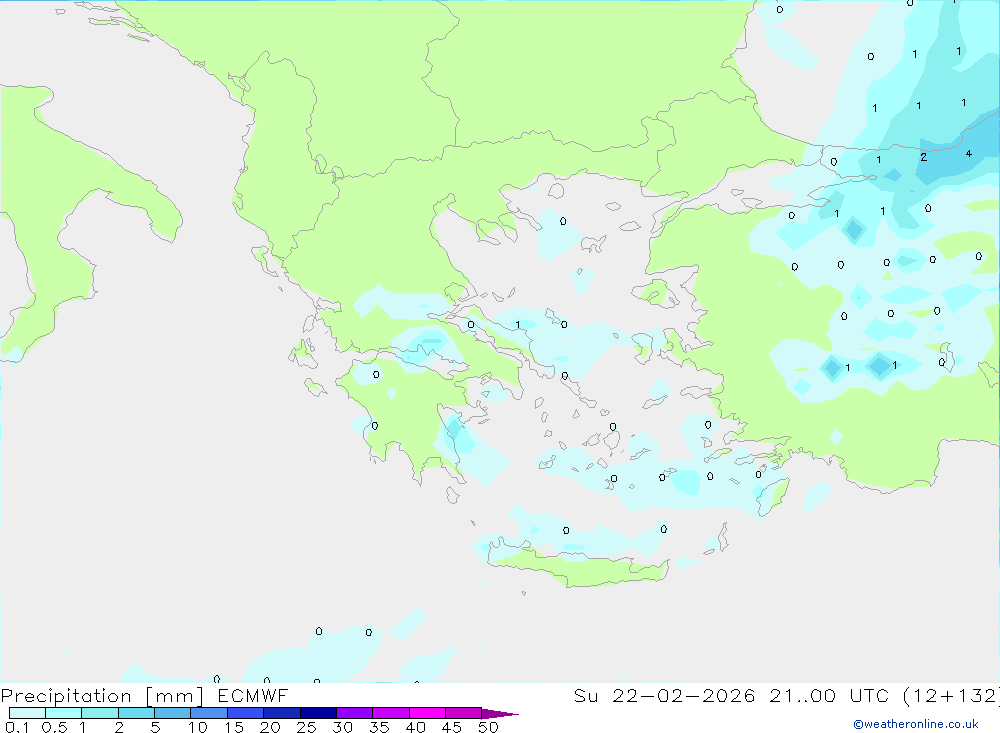Pick the 35–40 mm purple legend swatch
1000x733 pixels.
pyautogui.click(x=391, y=713)
